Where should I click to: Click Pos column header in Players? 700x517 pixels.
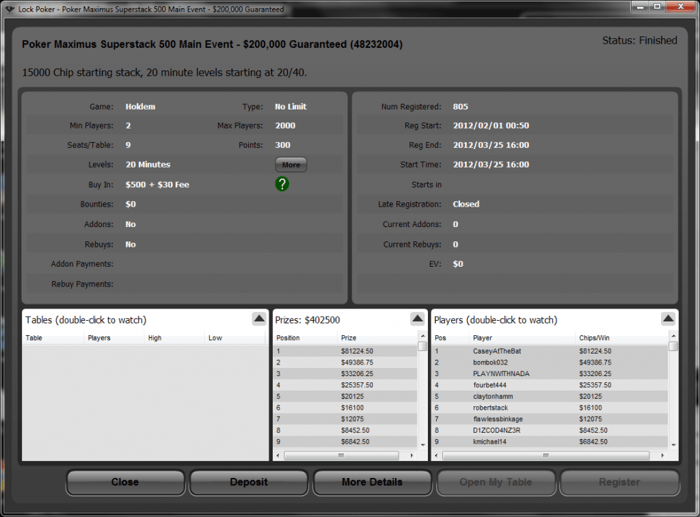tap(451, 338)
